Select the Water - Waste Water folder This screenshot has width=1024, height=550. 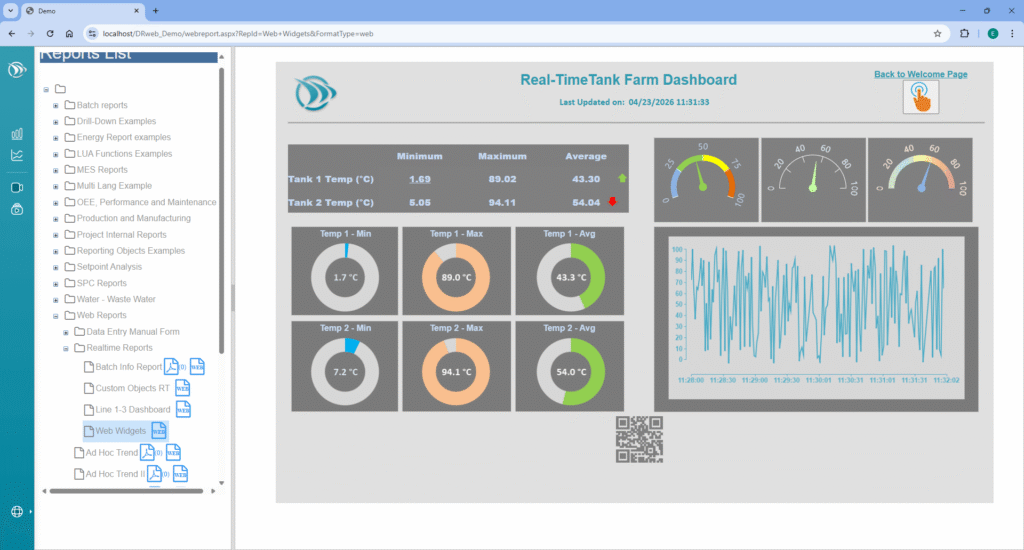coord(116,299)
